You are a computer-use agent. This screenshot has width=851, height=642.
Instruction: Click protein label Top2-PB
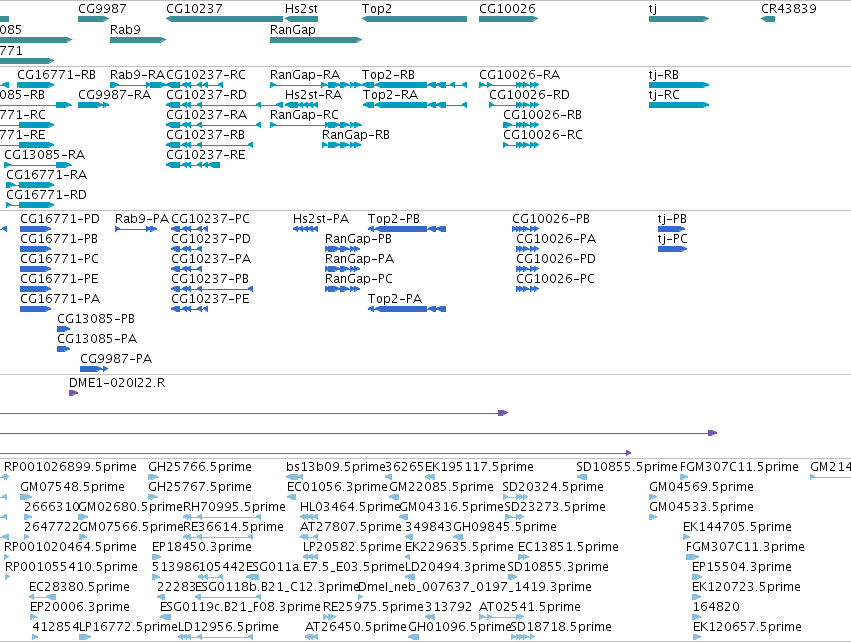pyautogui.click(x=394, y=219)
